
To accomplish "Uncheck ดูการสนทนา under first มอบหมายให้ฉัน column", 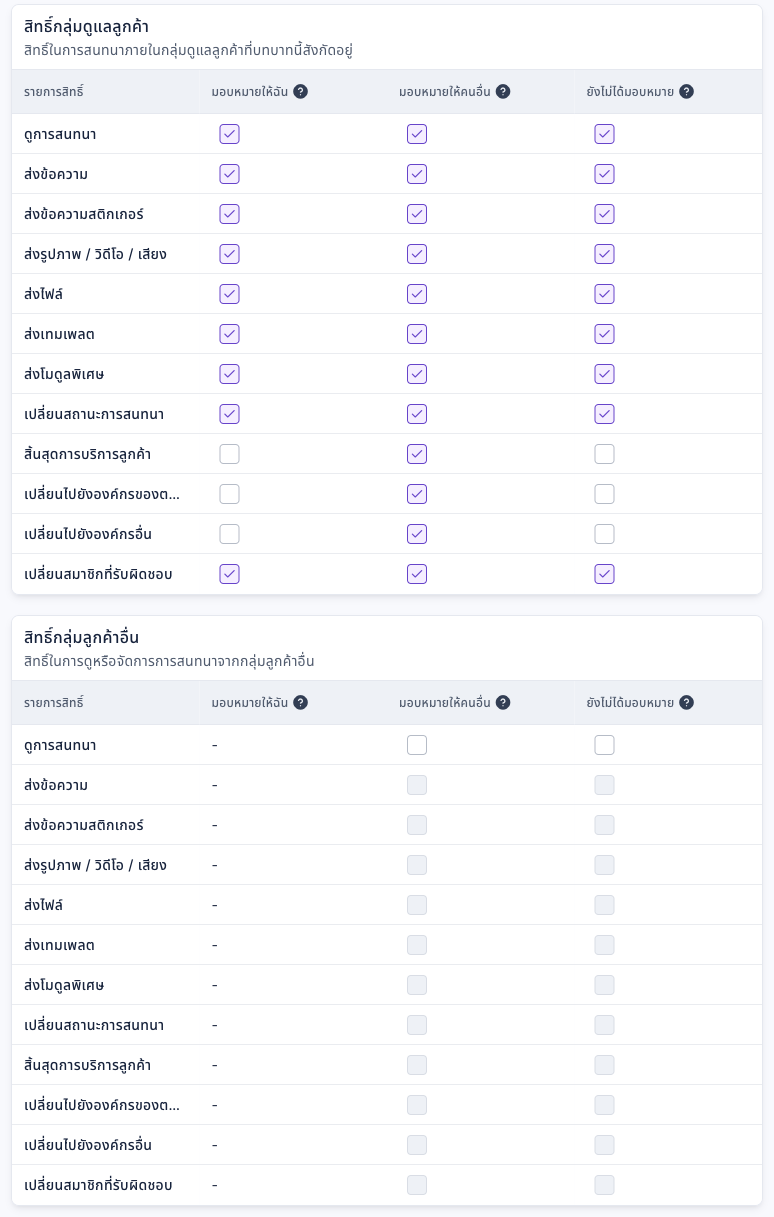I will 230,134.
